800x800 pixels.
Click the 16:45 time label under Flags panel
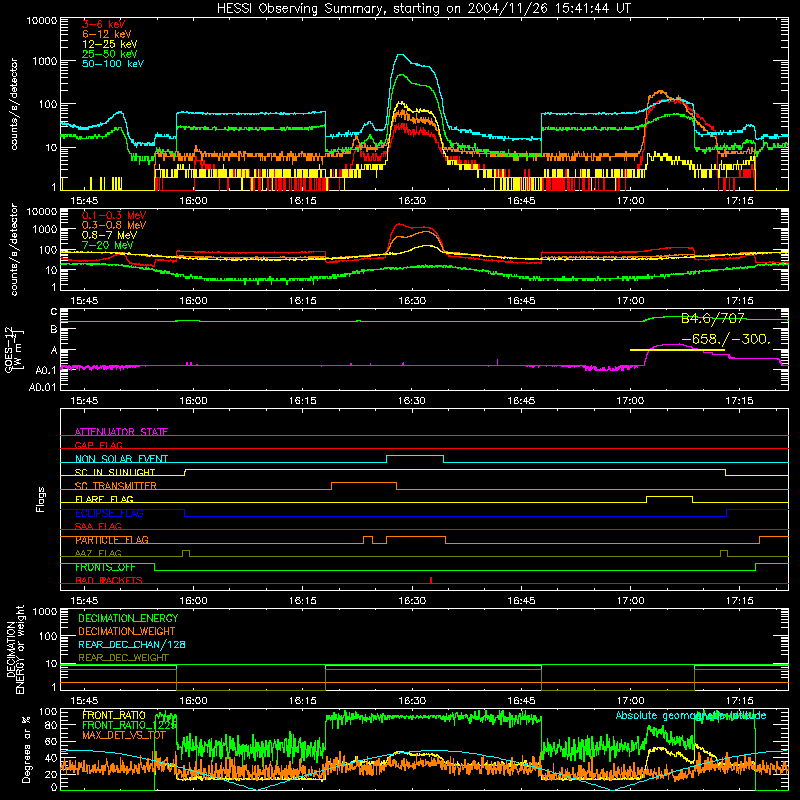coord(521,601)
